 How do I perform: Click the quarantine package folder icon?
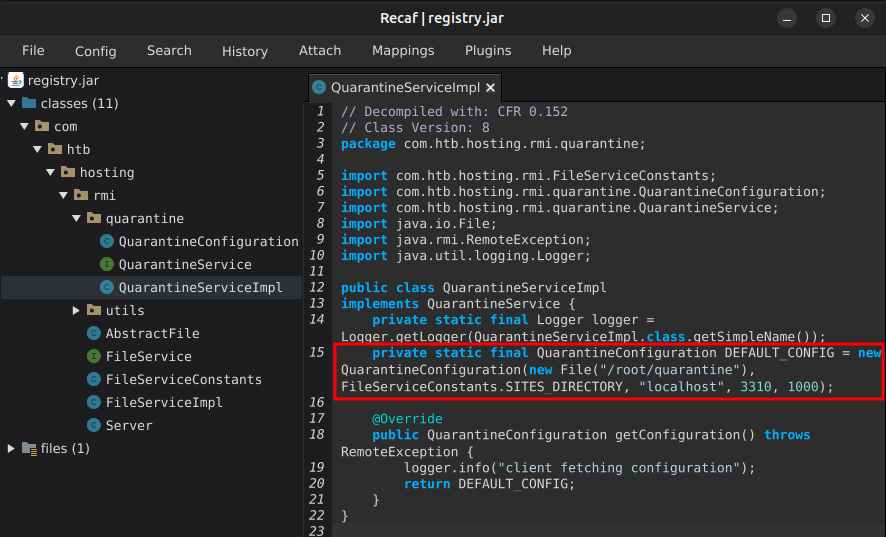94,219
